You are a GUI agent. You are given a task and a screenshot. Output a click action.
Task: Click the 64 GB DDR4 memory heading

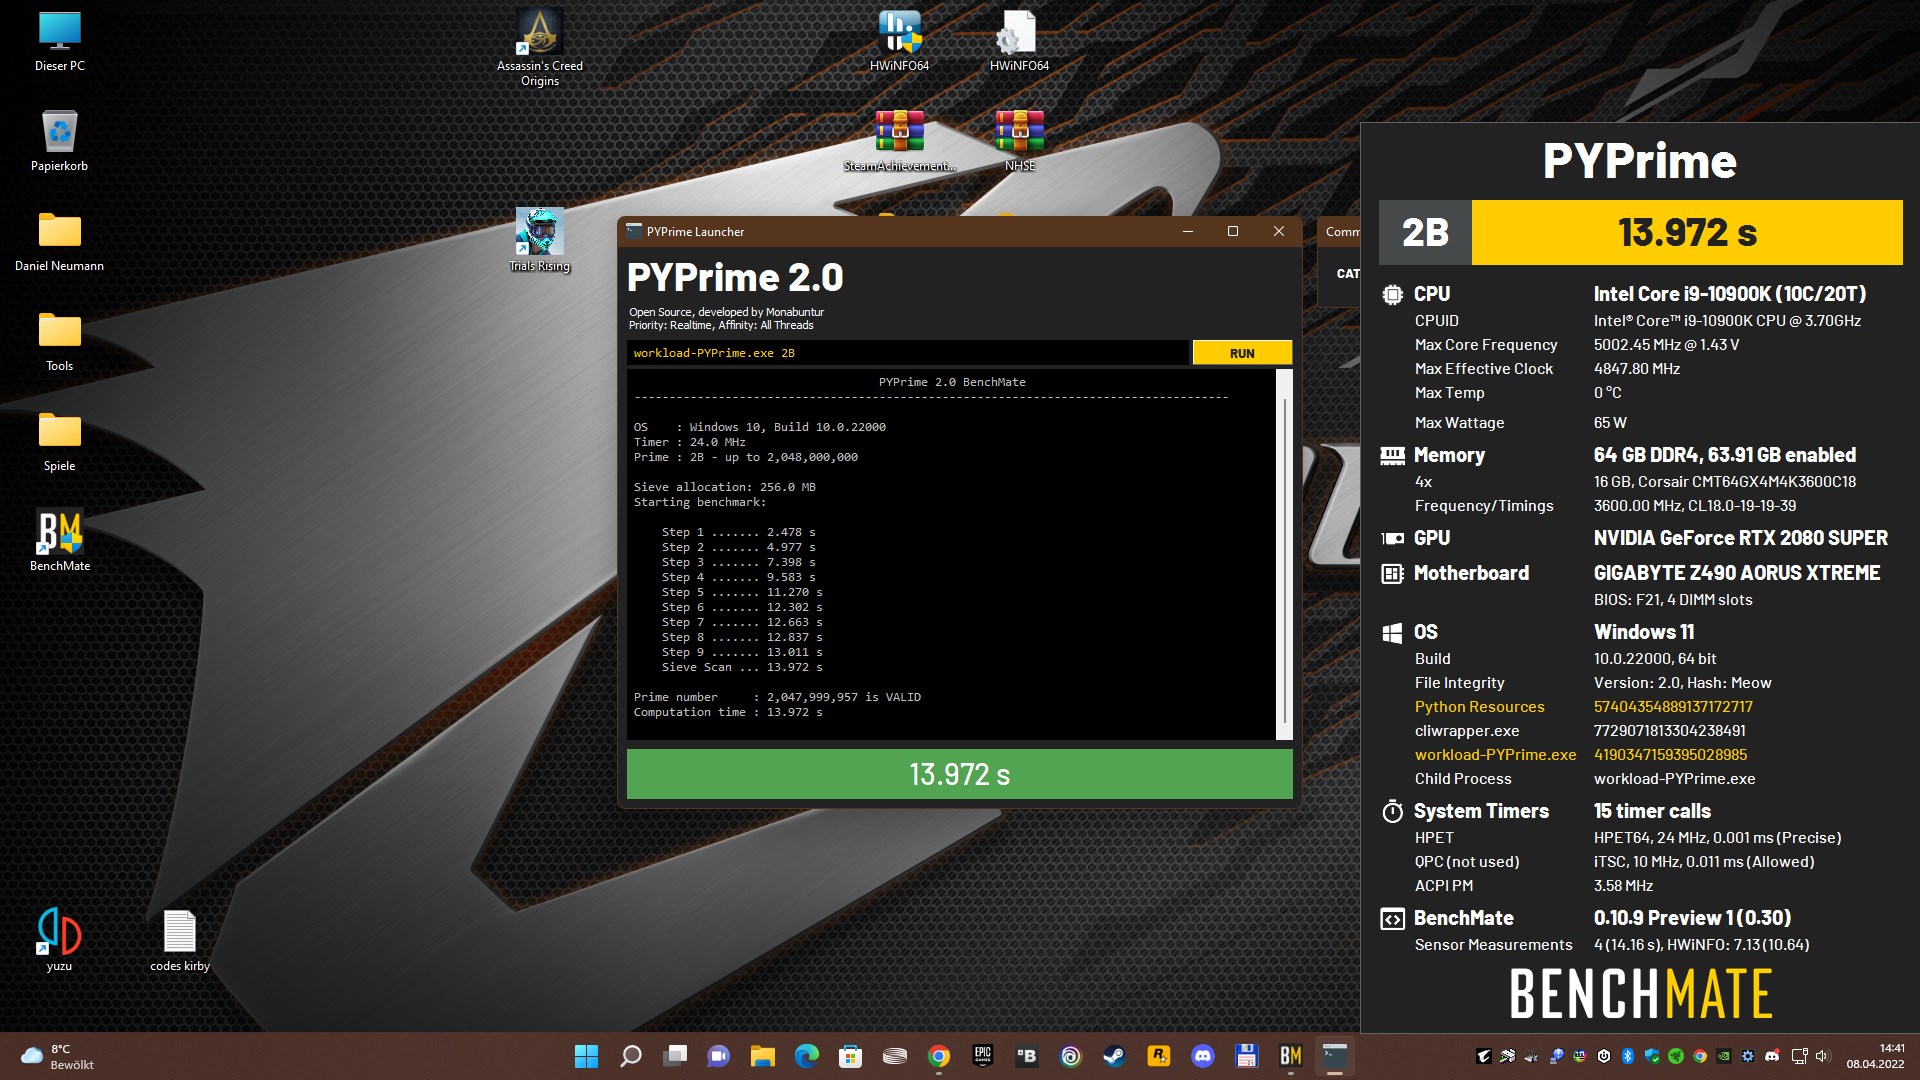[x=1725, y=455]
